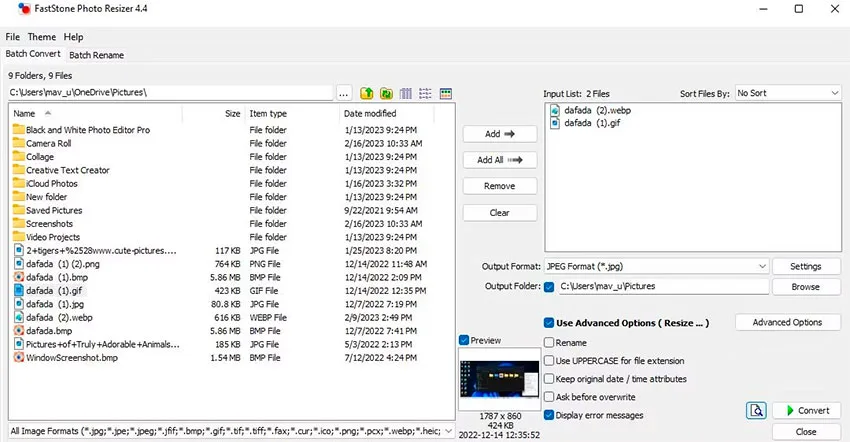The width and height of the screenshot is (850, 442).
Task: Uncheck Use Advanced Options checkbox
Action: 549,323
